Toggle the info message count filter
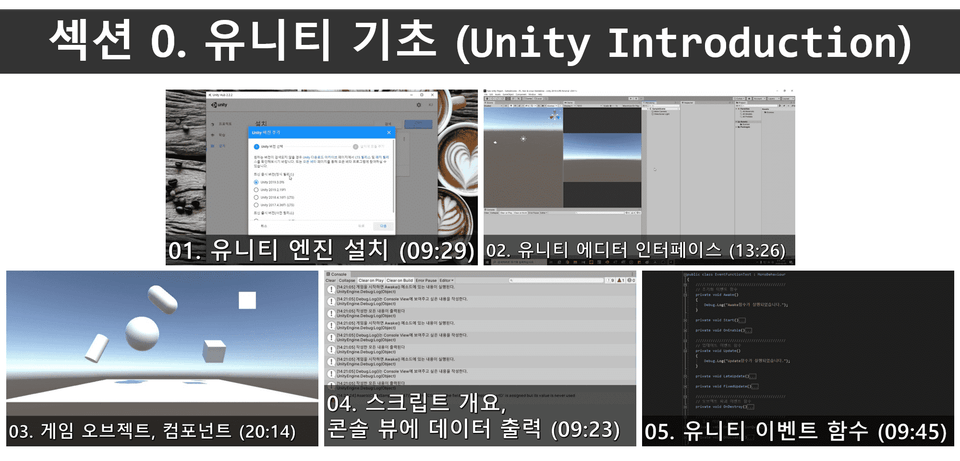960x461 pixels. tap(610, 280)
